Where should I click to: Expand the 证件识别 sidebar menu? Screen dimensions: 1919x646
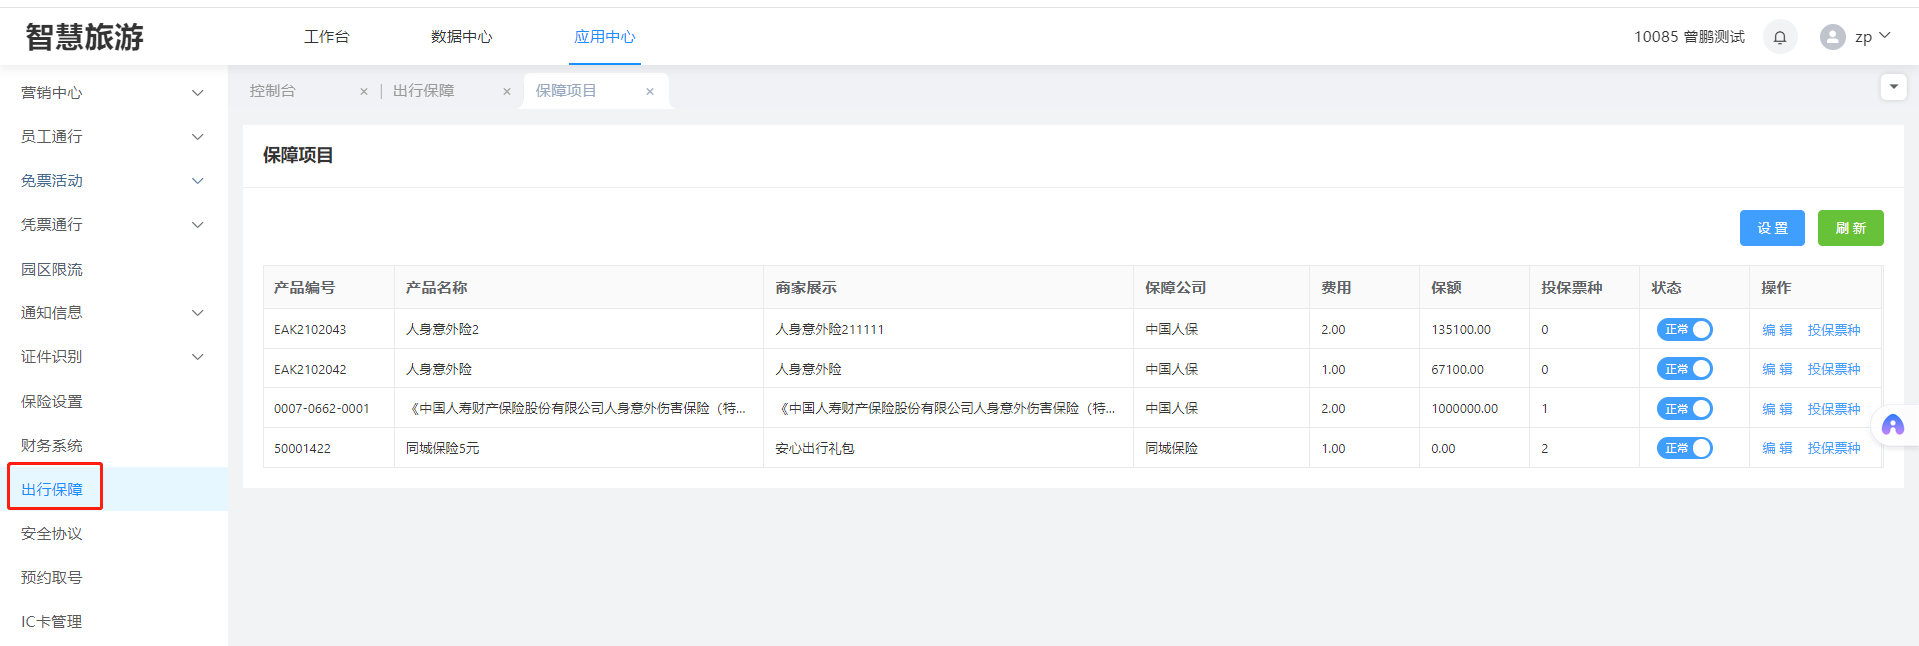tap(197, 357)
